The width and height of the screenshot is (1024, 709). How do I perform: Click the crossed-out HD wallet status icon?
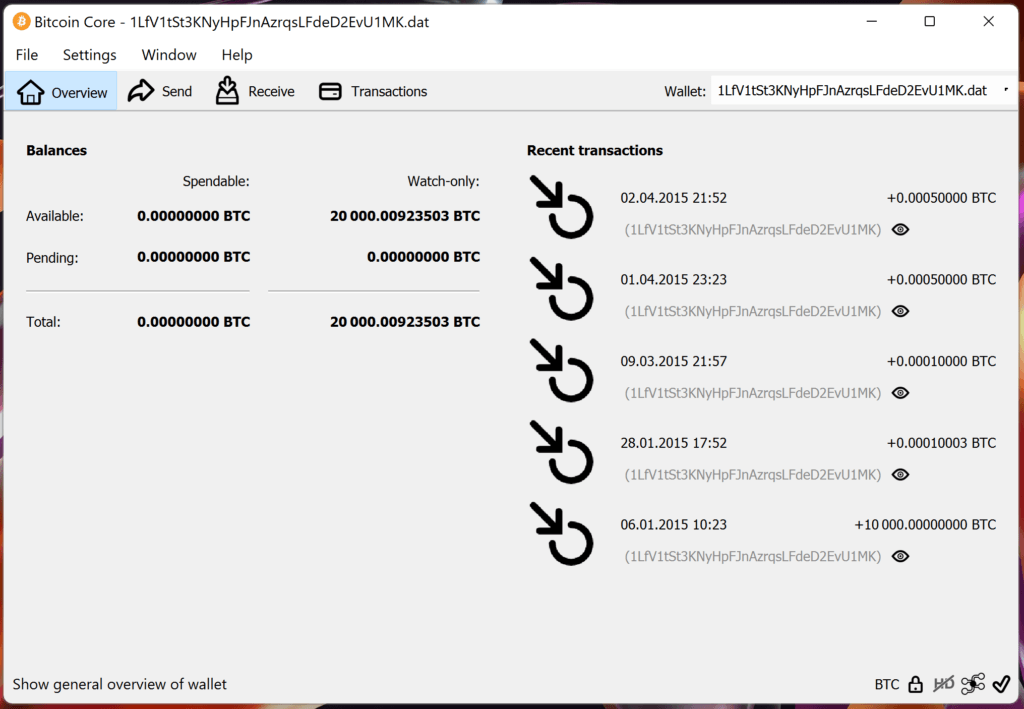tap(942, 684)
